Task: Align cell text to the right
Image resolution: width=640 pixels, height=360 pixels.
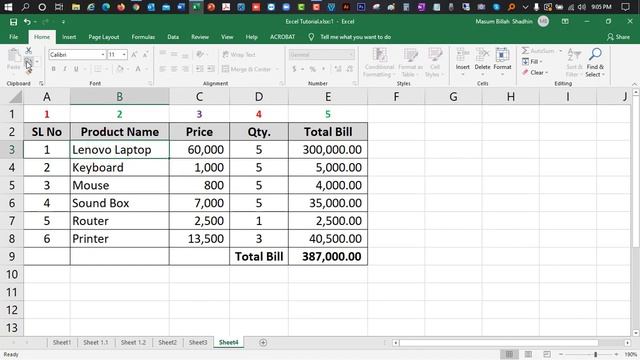Action: click(x=185, y=69)
